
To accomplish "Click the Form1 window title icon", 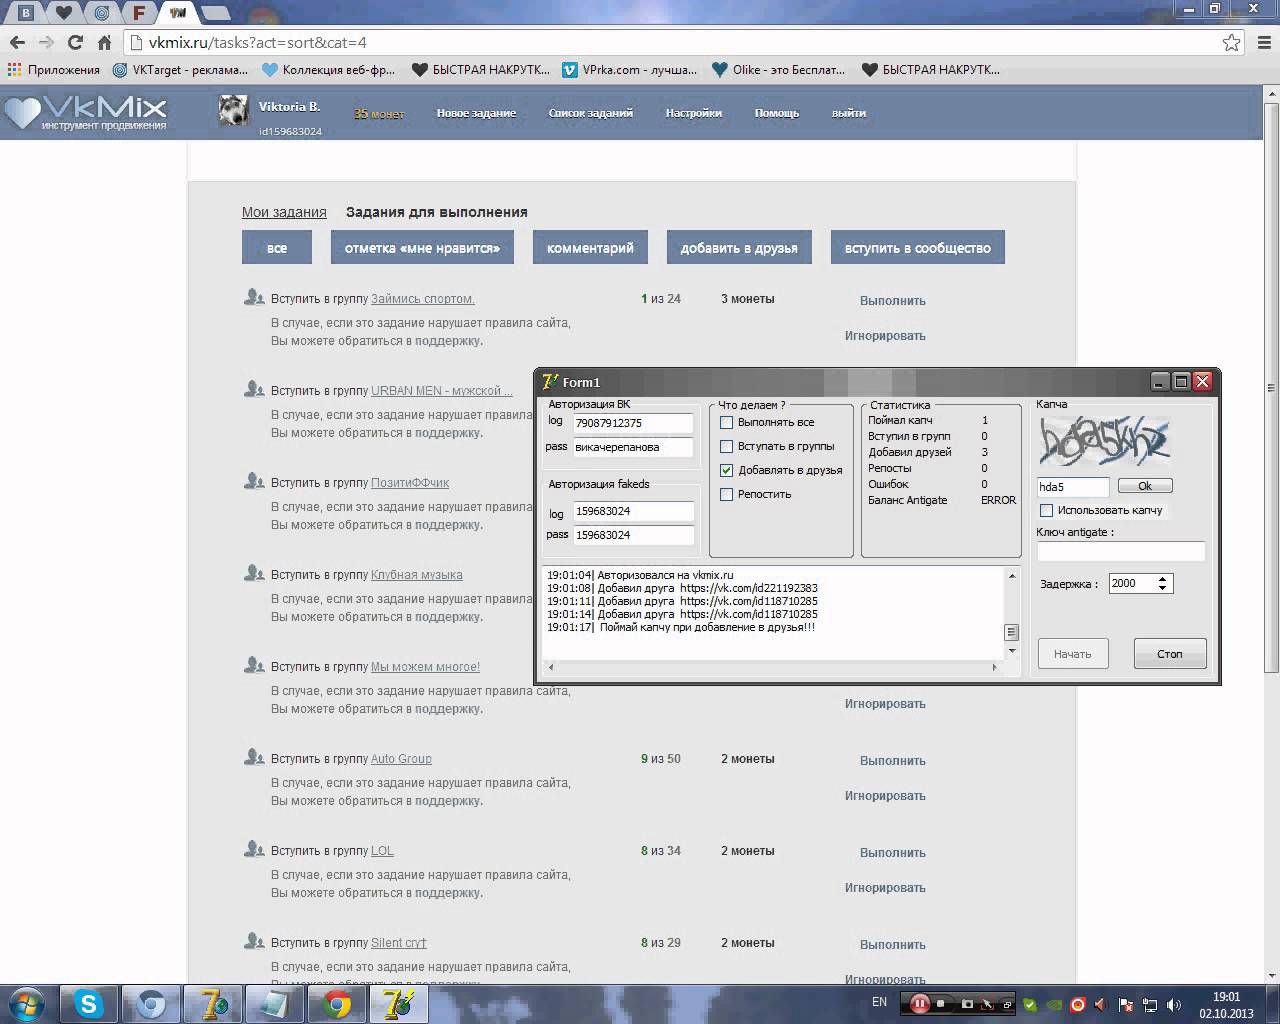I will tap(549, 381).
